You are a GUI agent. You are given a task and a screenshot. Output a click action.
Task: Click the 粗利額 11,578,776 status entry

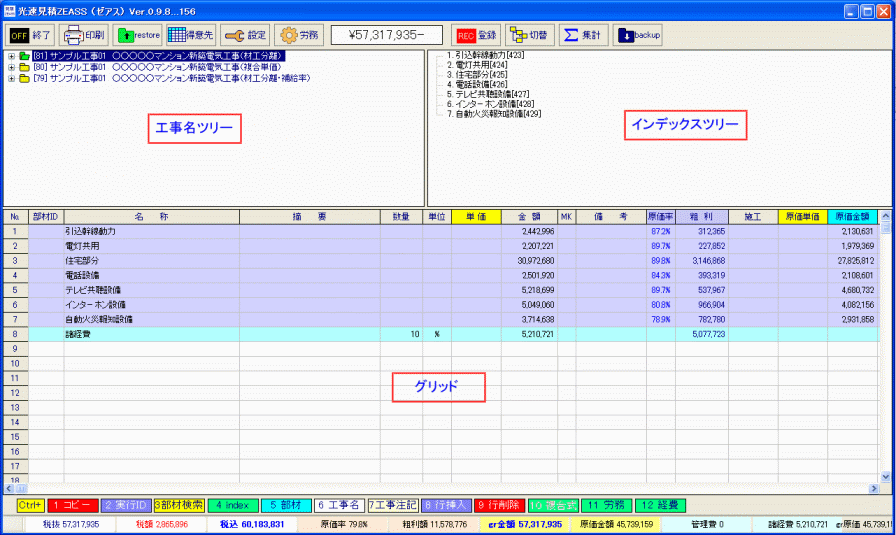(x=434, y=524)
